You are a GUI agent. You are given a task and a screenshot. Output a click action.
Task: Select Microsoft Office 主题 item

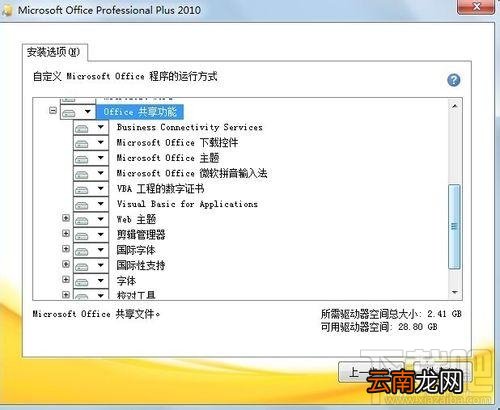pyautogui.click(x=168, y=158)
